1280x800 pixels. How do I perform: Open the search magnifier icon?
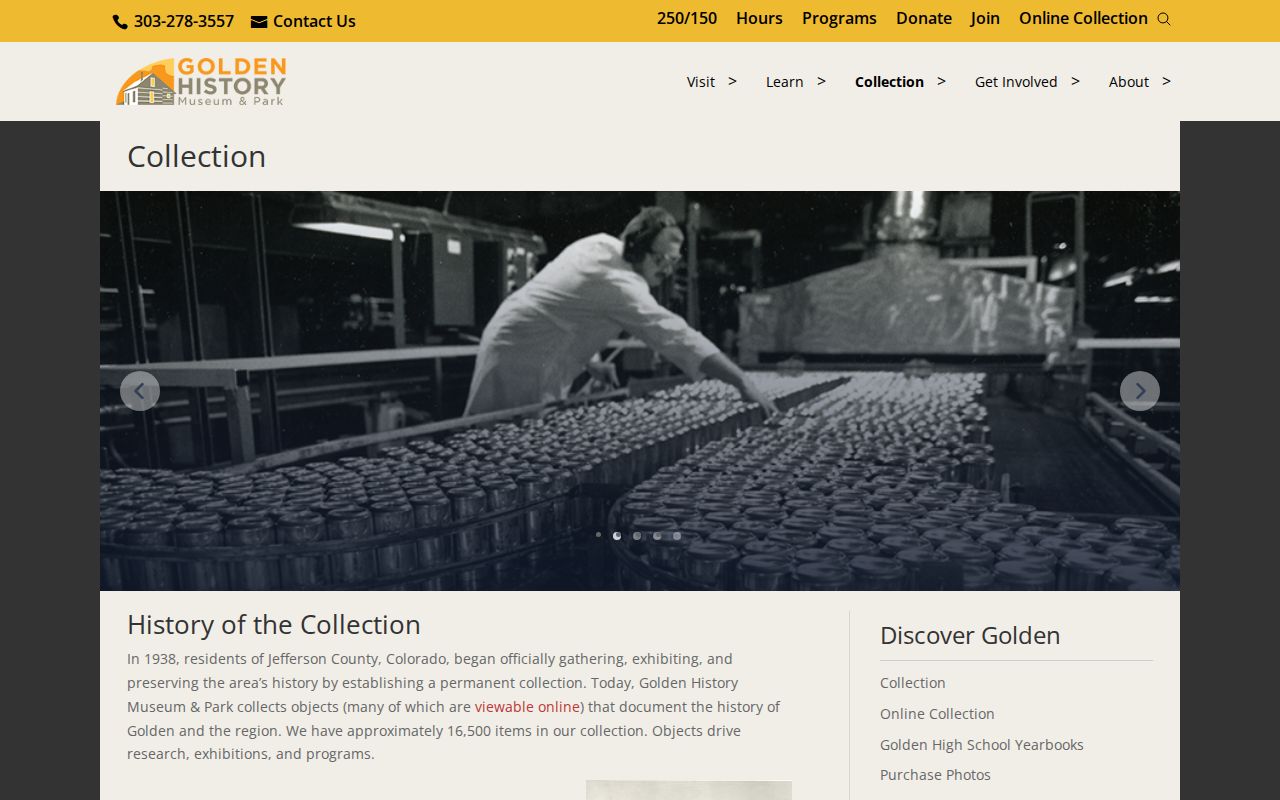[1164, 19]
